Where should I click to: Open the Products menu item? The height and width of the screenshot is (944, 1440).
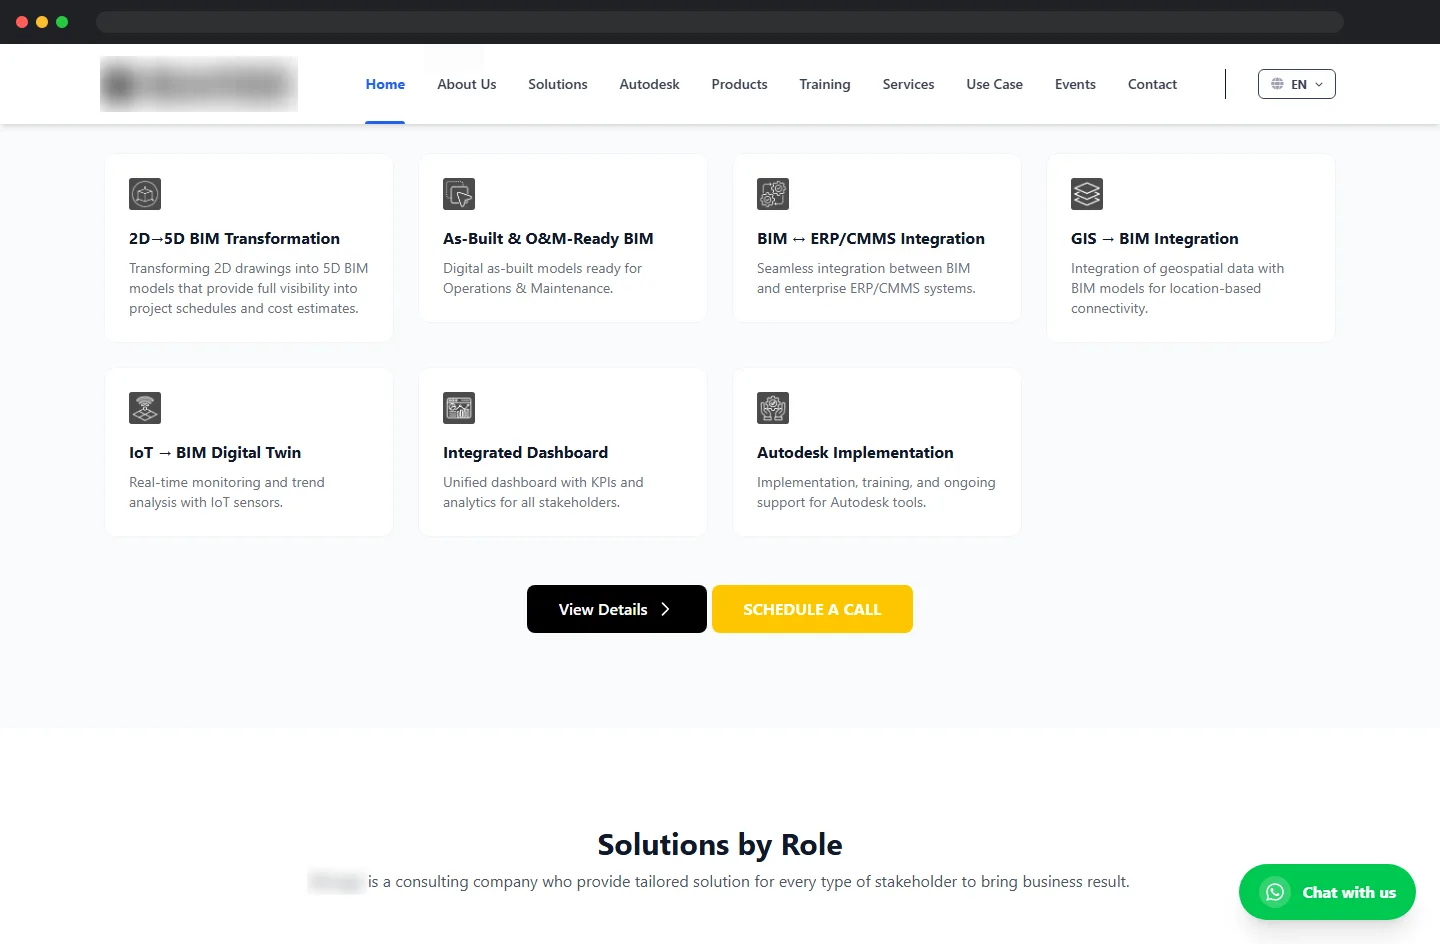pos(739,84)
